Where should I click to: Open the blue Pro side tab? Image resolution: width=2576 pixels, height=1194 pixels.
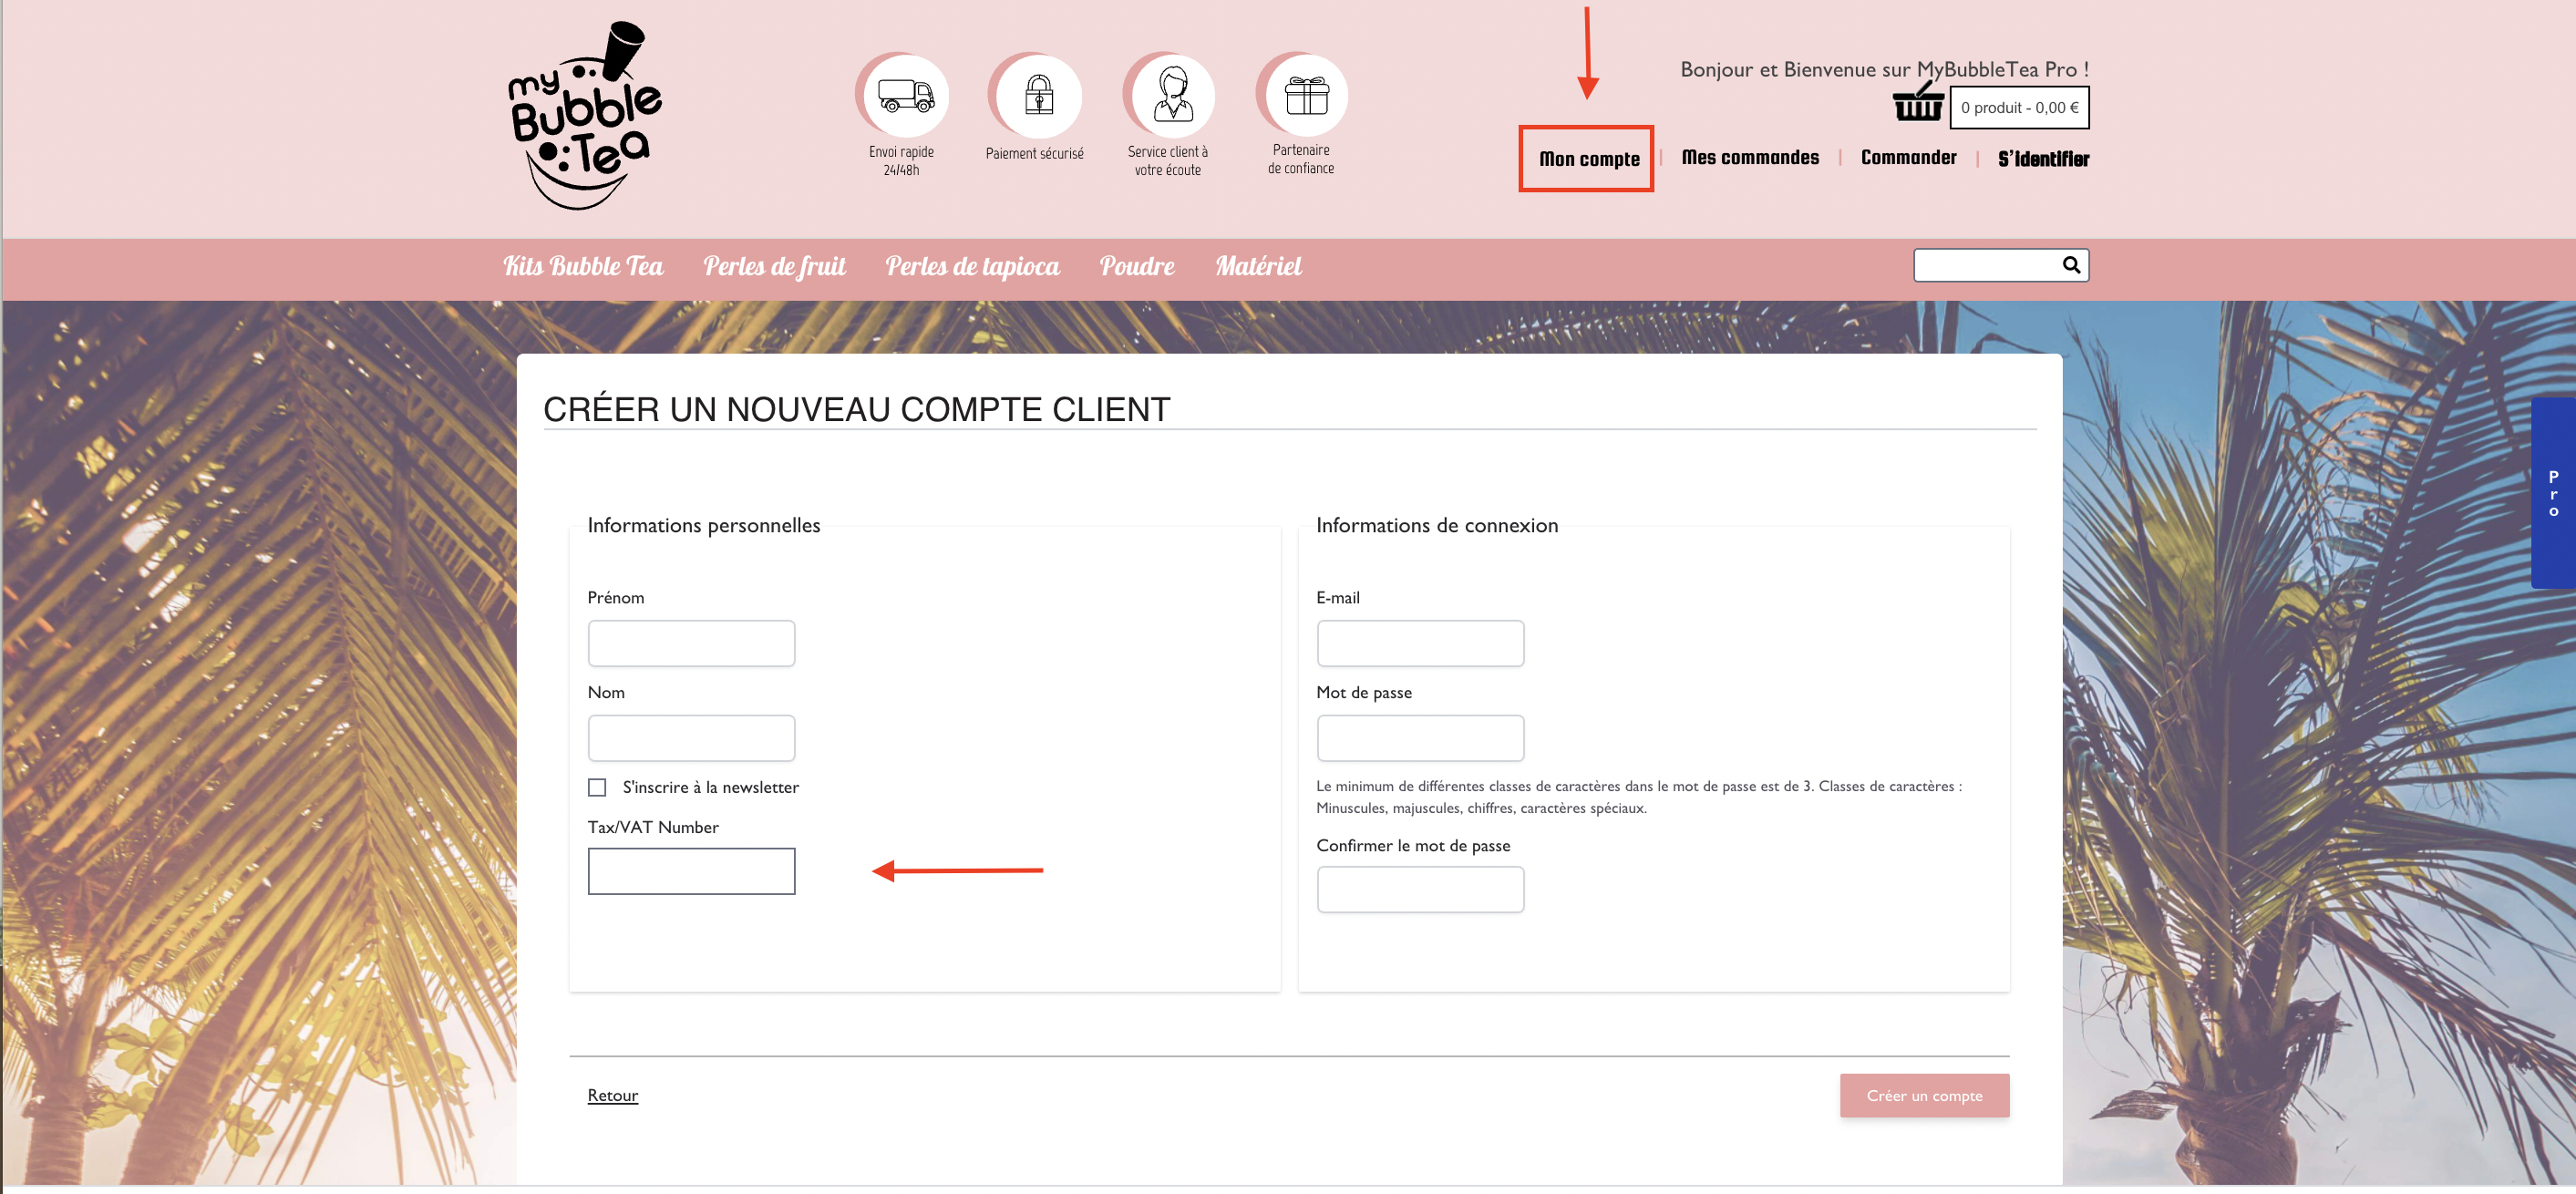coord(2553,493)
